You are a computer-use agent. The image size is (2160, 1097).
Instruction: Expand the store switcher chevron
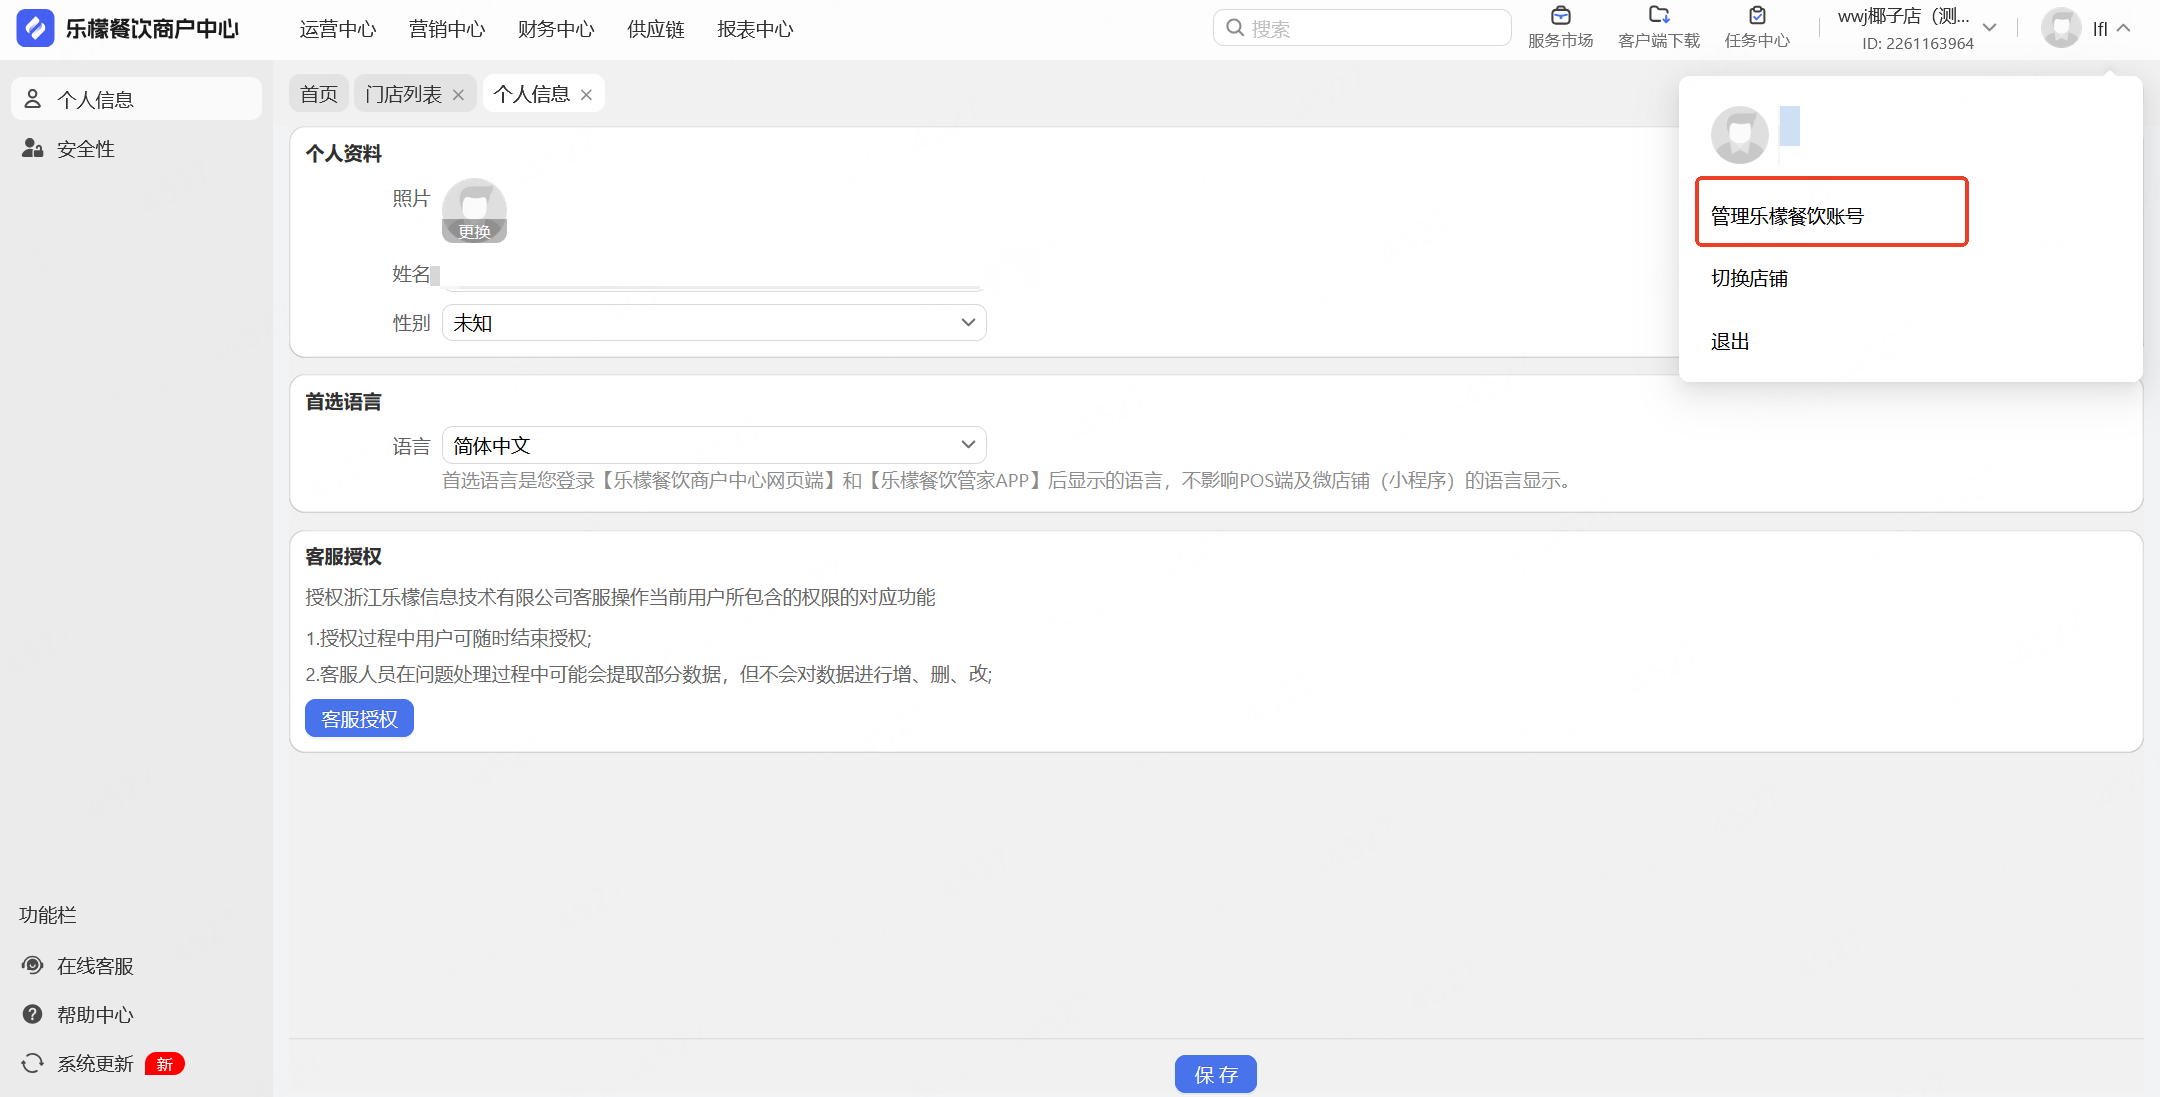click(1989, 28)
